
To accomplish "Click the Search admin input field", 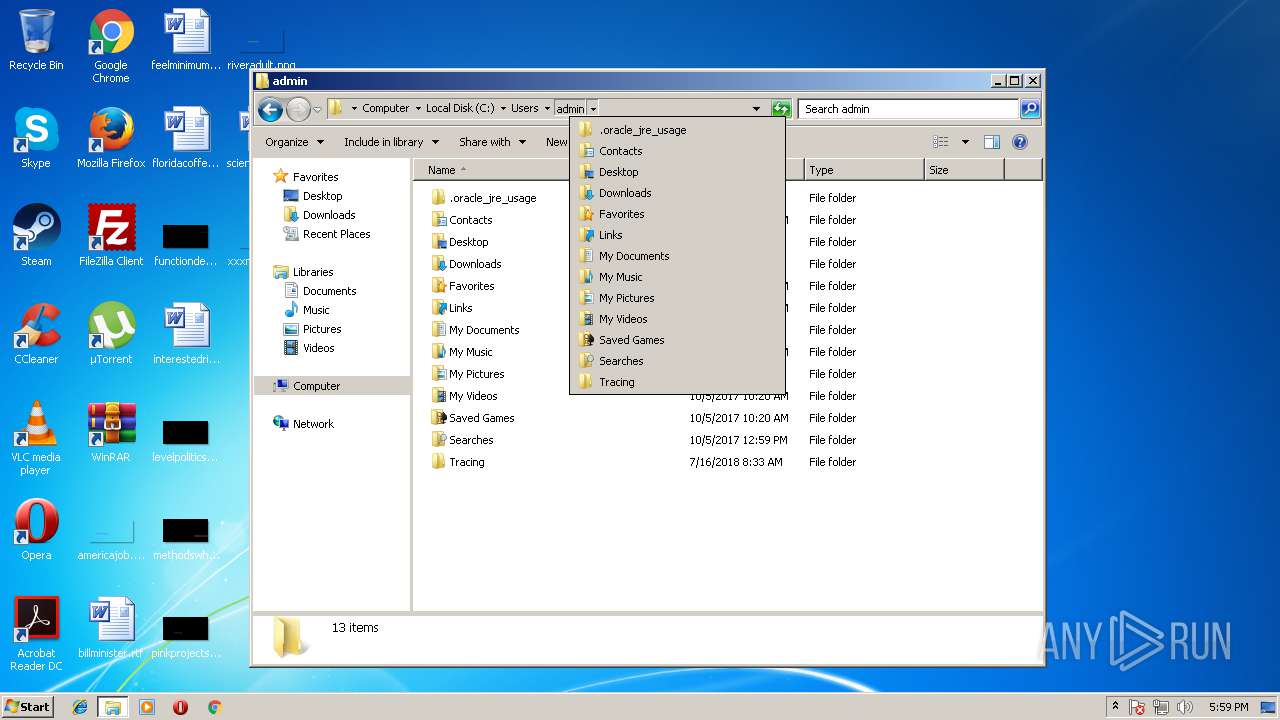I will click(x=909, y=109).
